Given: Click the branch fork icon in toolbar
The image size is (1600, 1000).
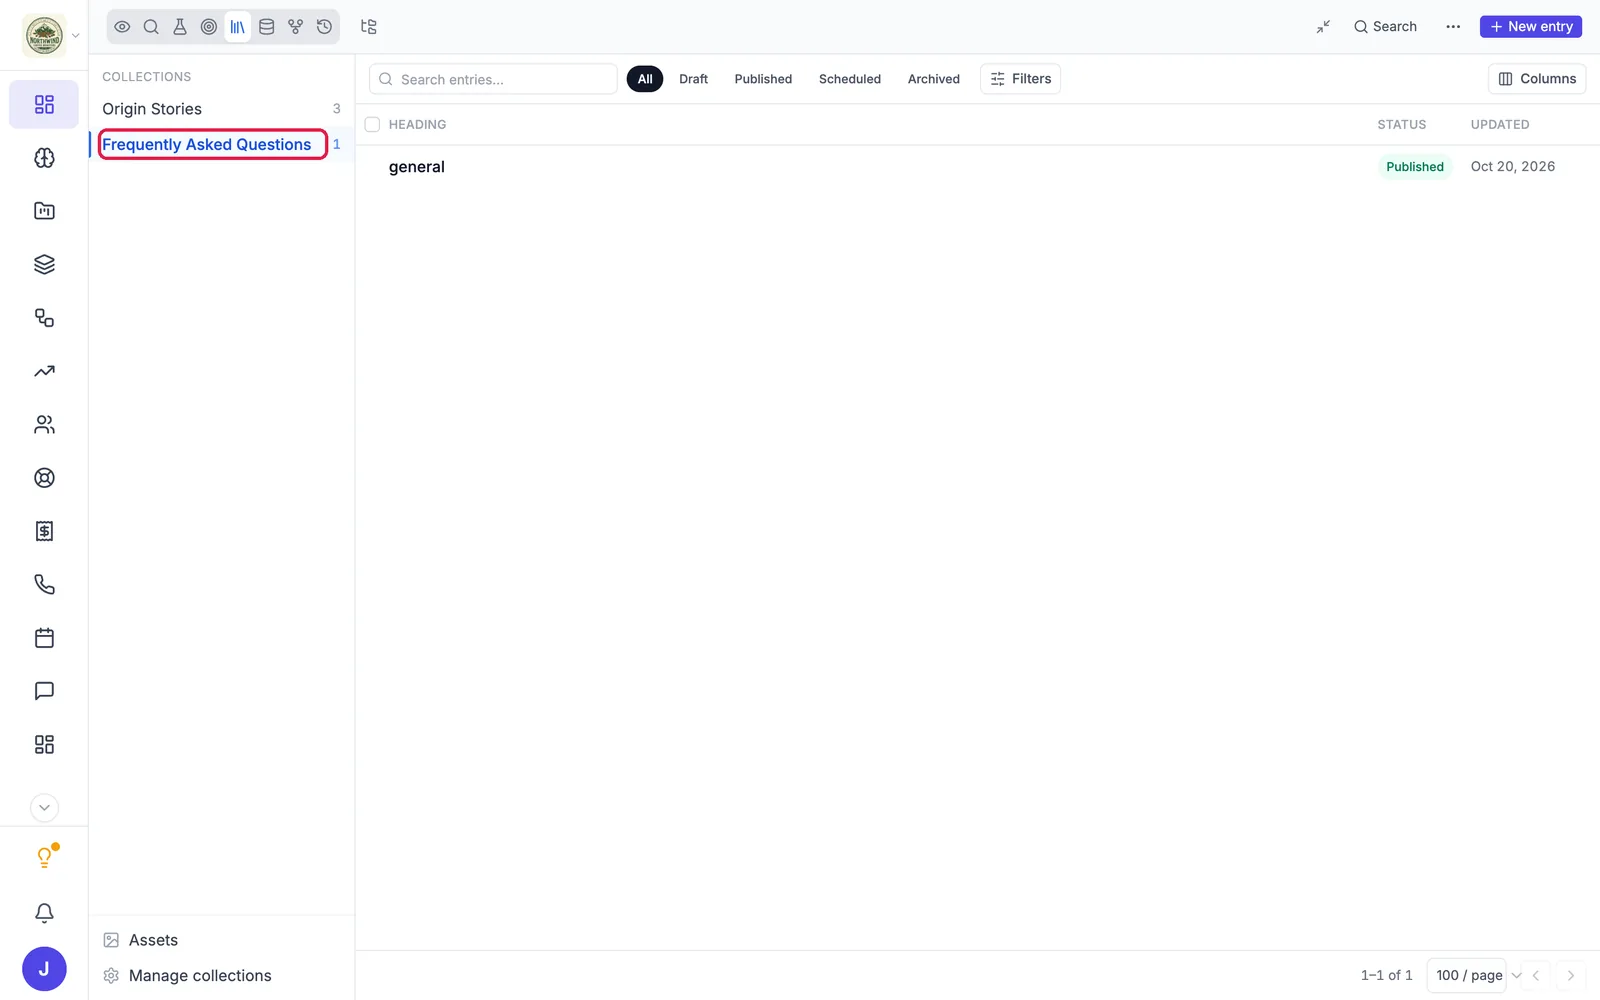Looking at the screenshot, I should (295, 27).
